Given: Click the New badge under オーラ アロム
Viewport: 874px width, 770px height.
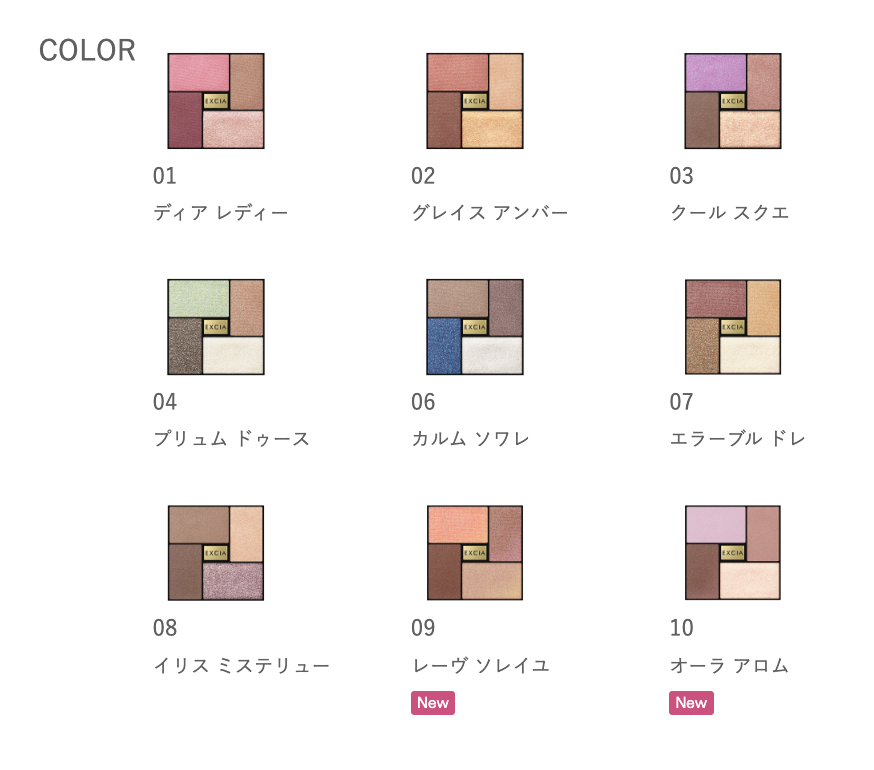Looking at the screenshot, I should [691, 703].
